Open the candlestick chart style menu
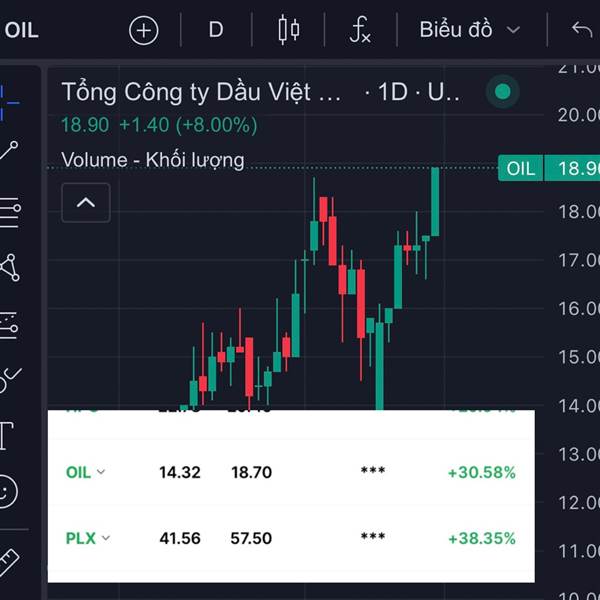600x600 pixels. point(289,30)
